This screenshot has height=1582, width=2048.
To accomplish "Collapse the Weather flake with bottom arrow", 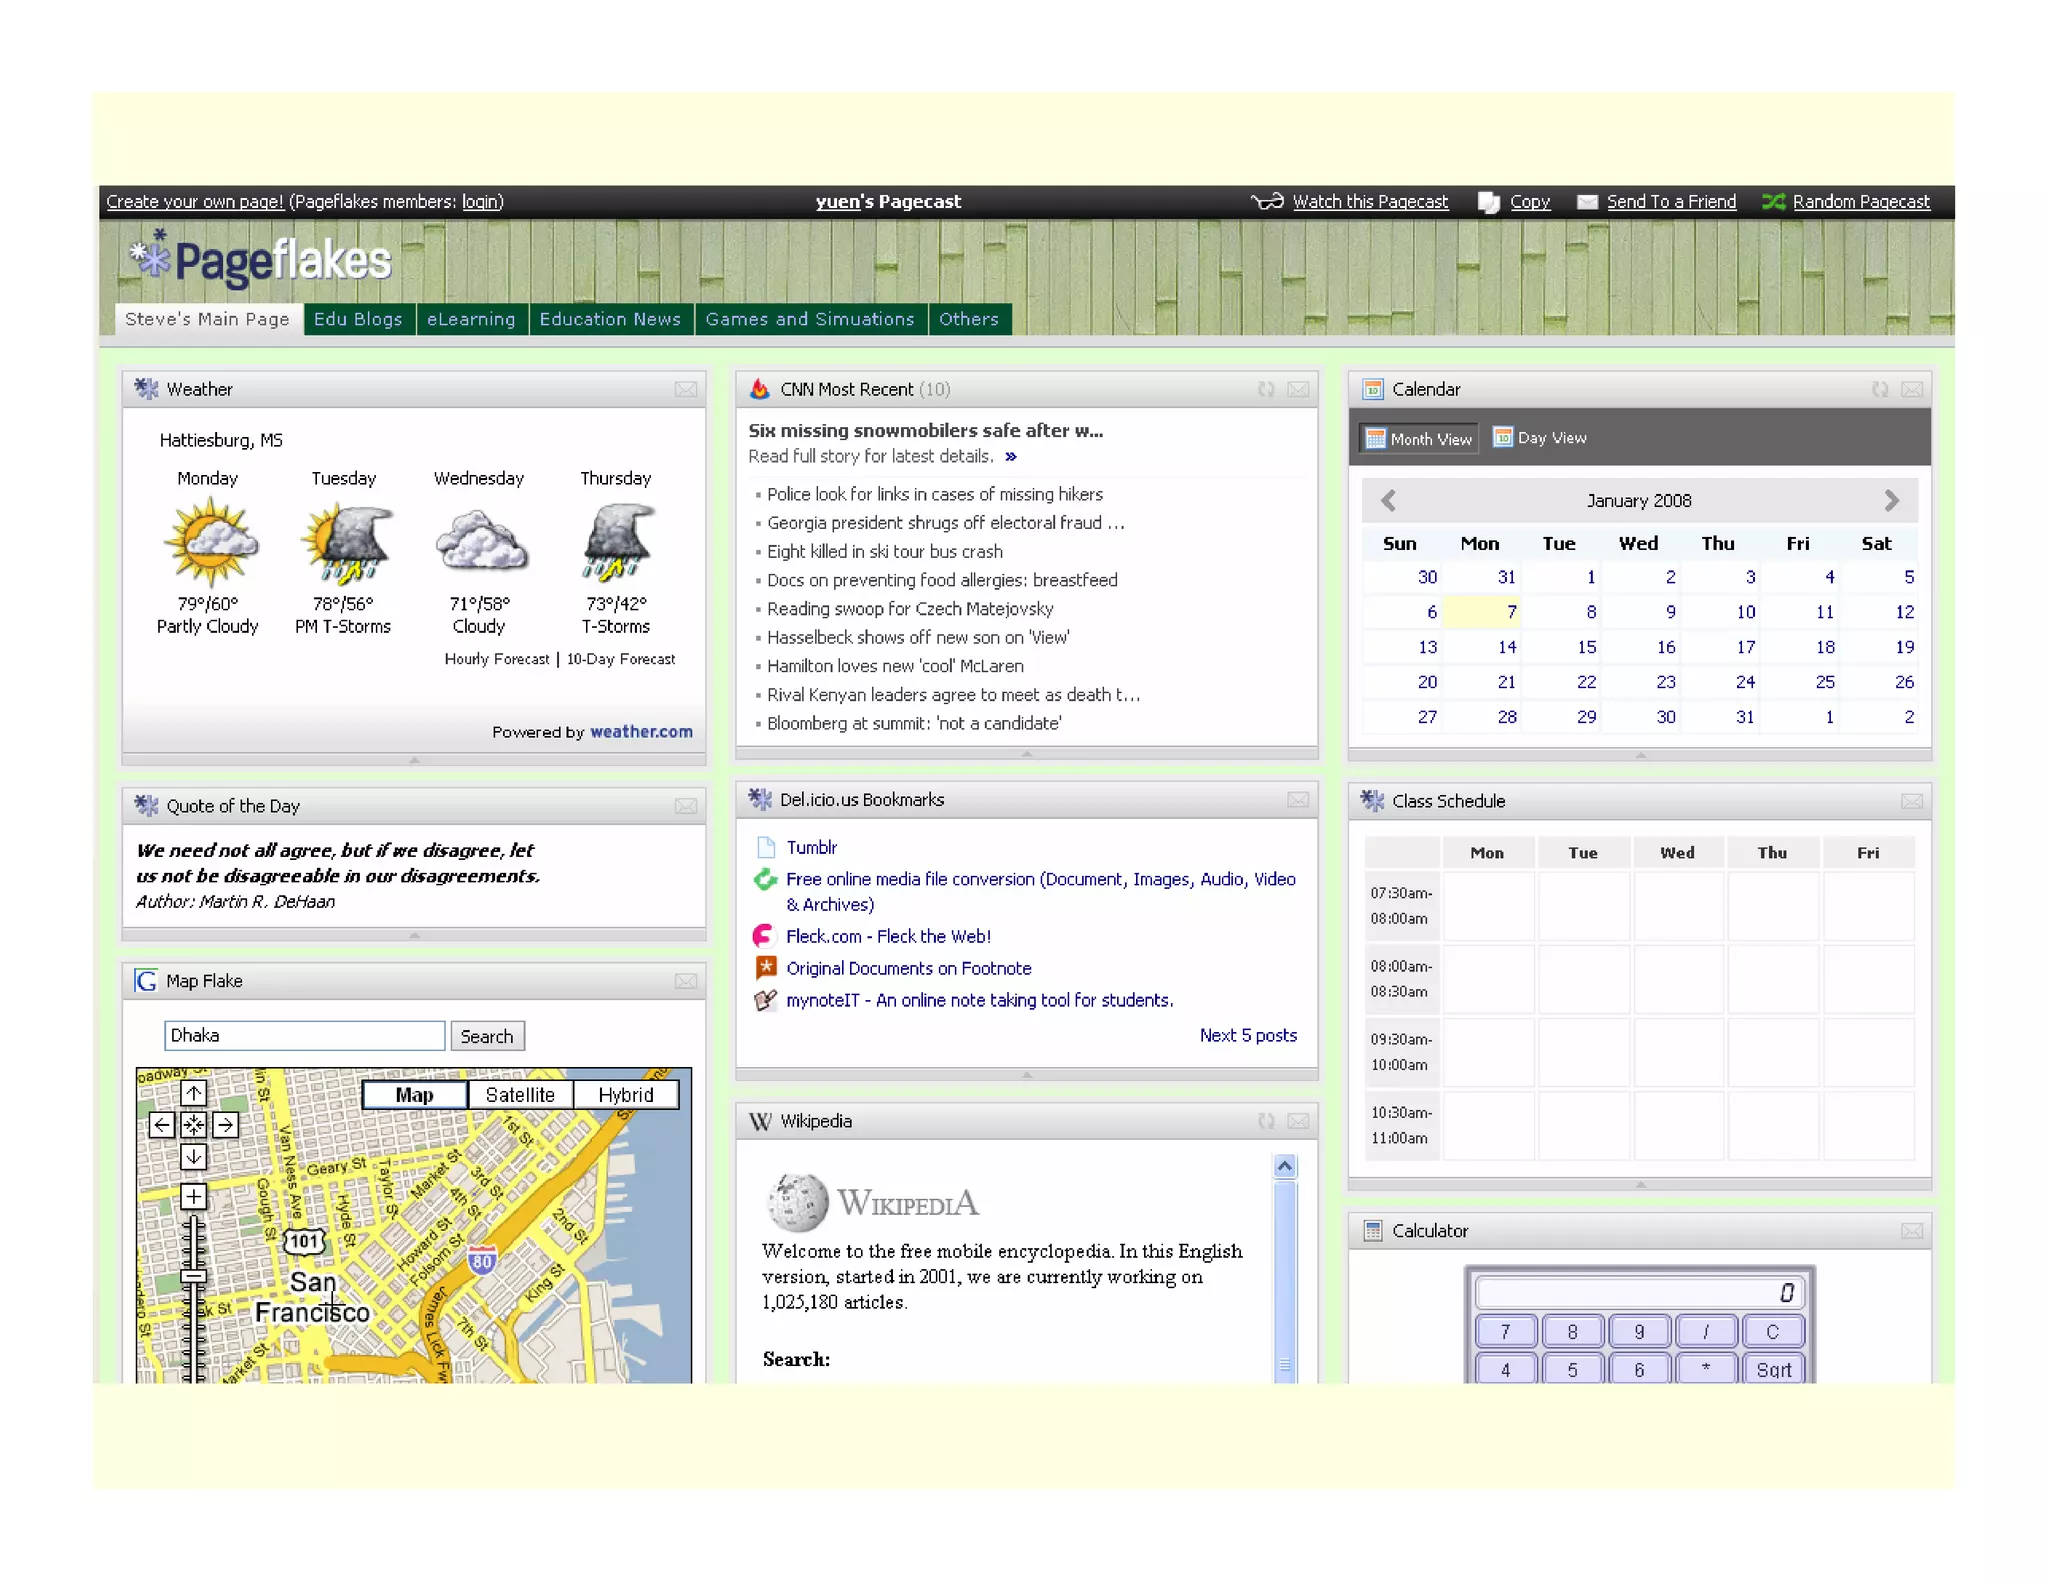I will [414, 760].
